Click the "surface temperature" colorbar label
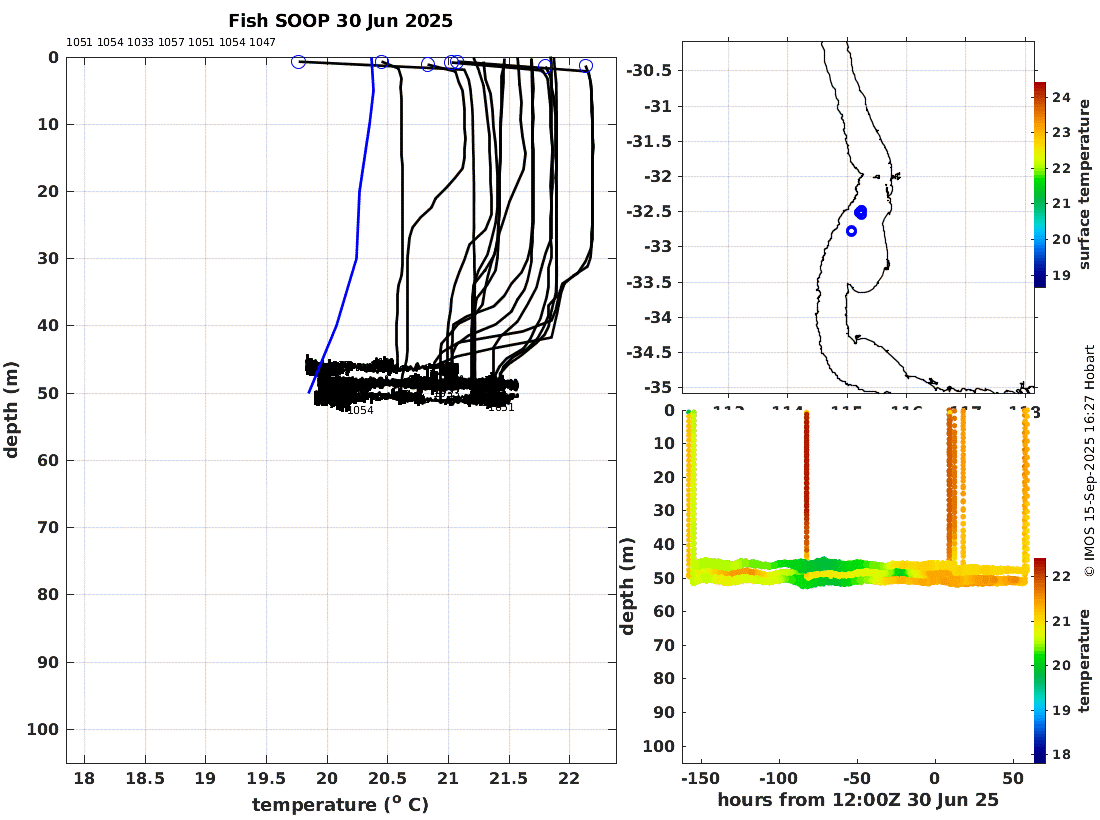 pyautogui.click(x=1085, y=184)
